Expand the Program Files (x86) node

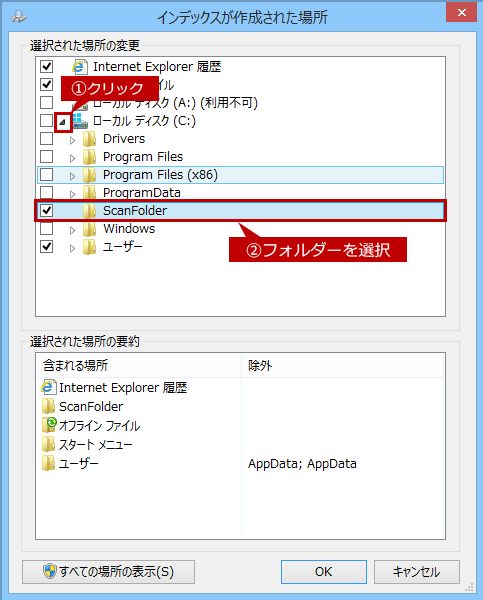tap(72, 176)
